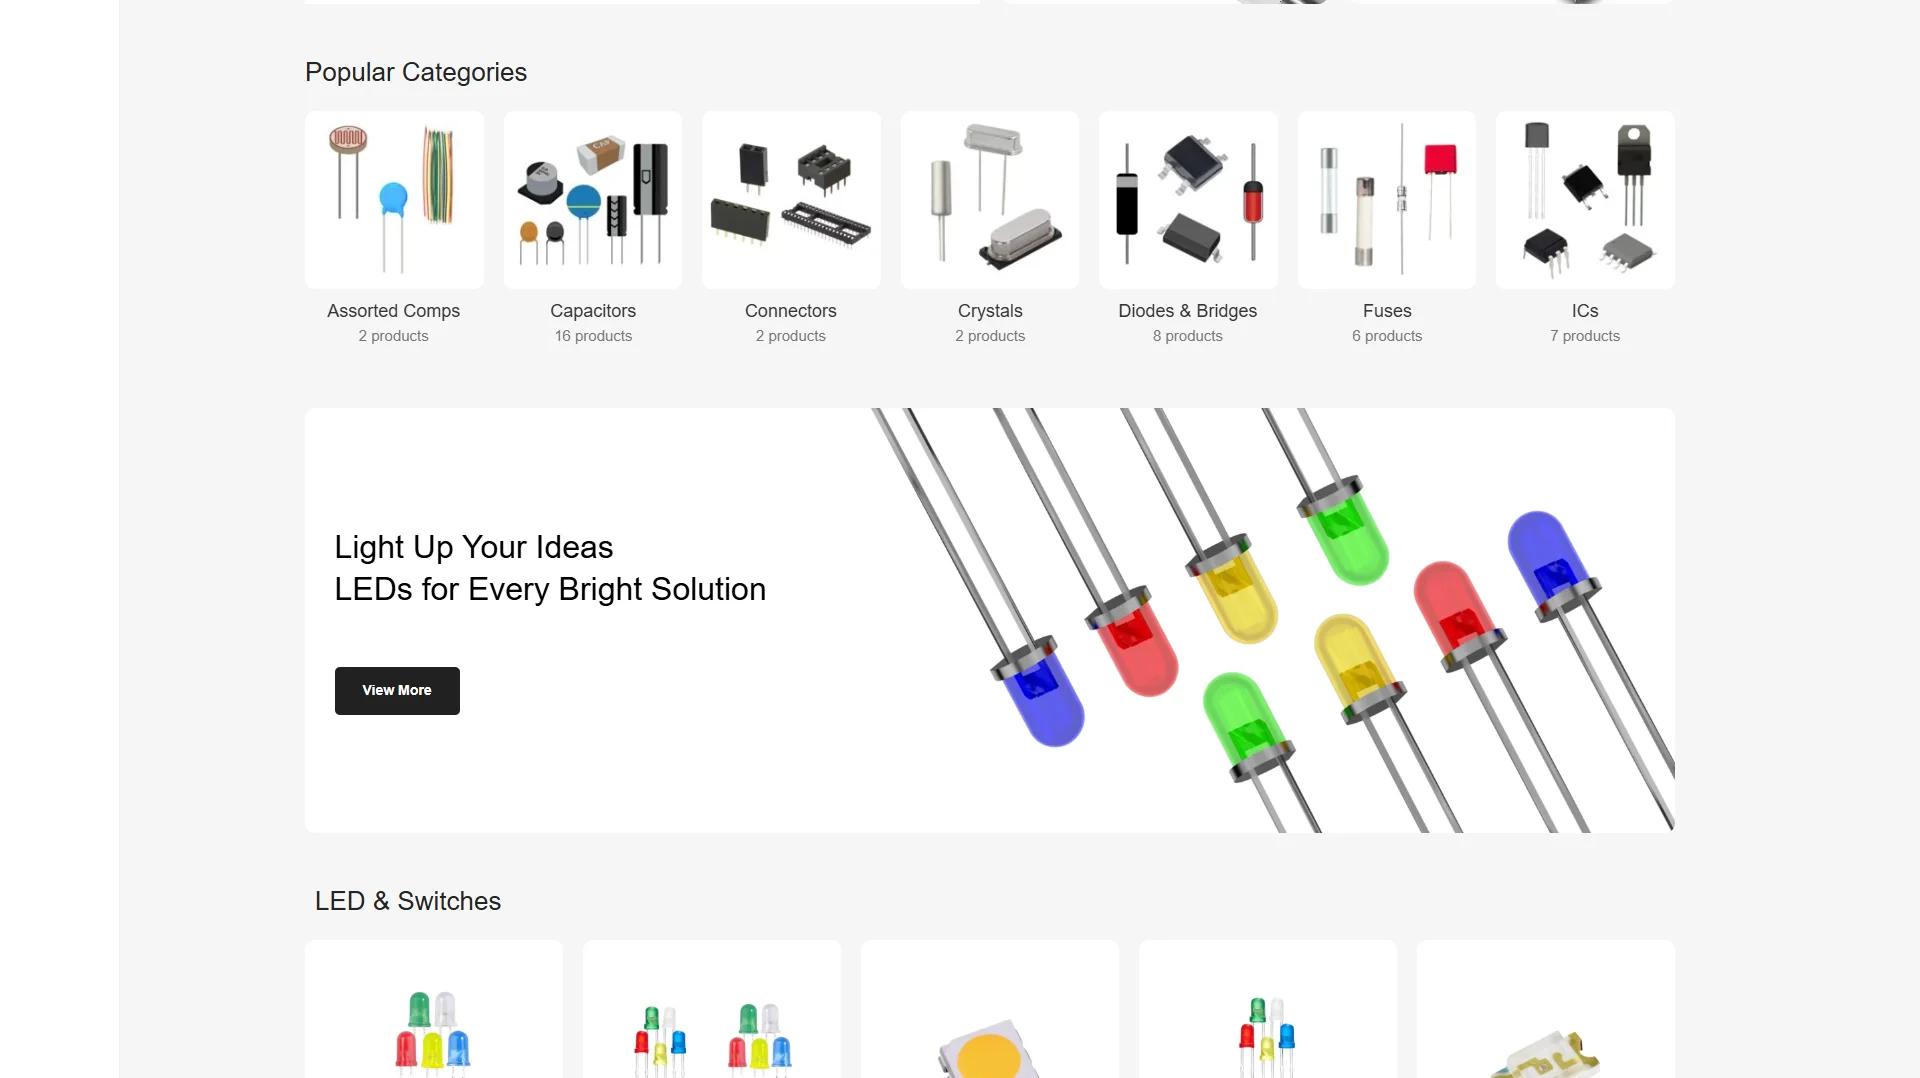Open the Fuses category image
This screenshot has width=1920, height=1078.
click(x=1387, y=200)
